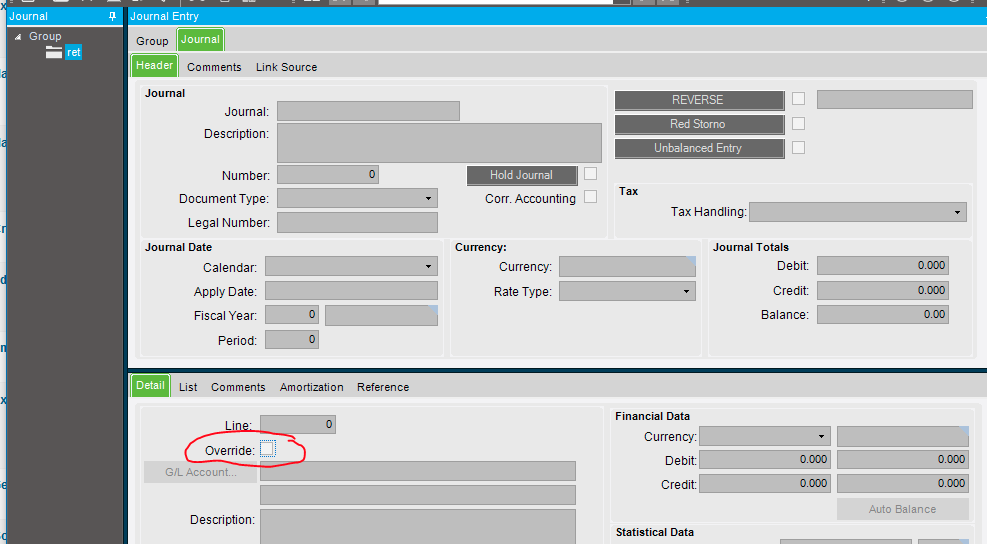Viewport: 987px width, 544px height.
Task: Click the journal Number field
Action: pyautogui.click(x=328, y=174)
